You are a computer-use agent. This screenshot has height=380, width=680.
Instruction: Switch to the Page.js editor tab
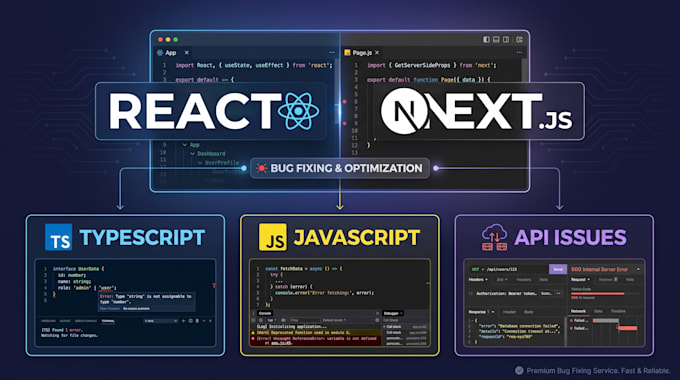(362, 52)
